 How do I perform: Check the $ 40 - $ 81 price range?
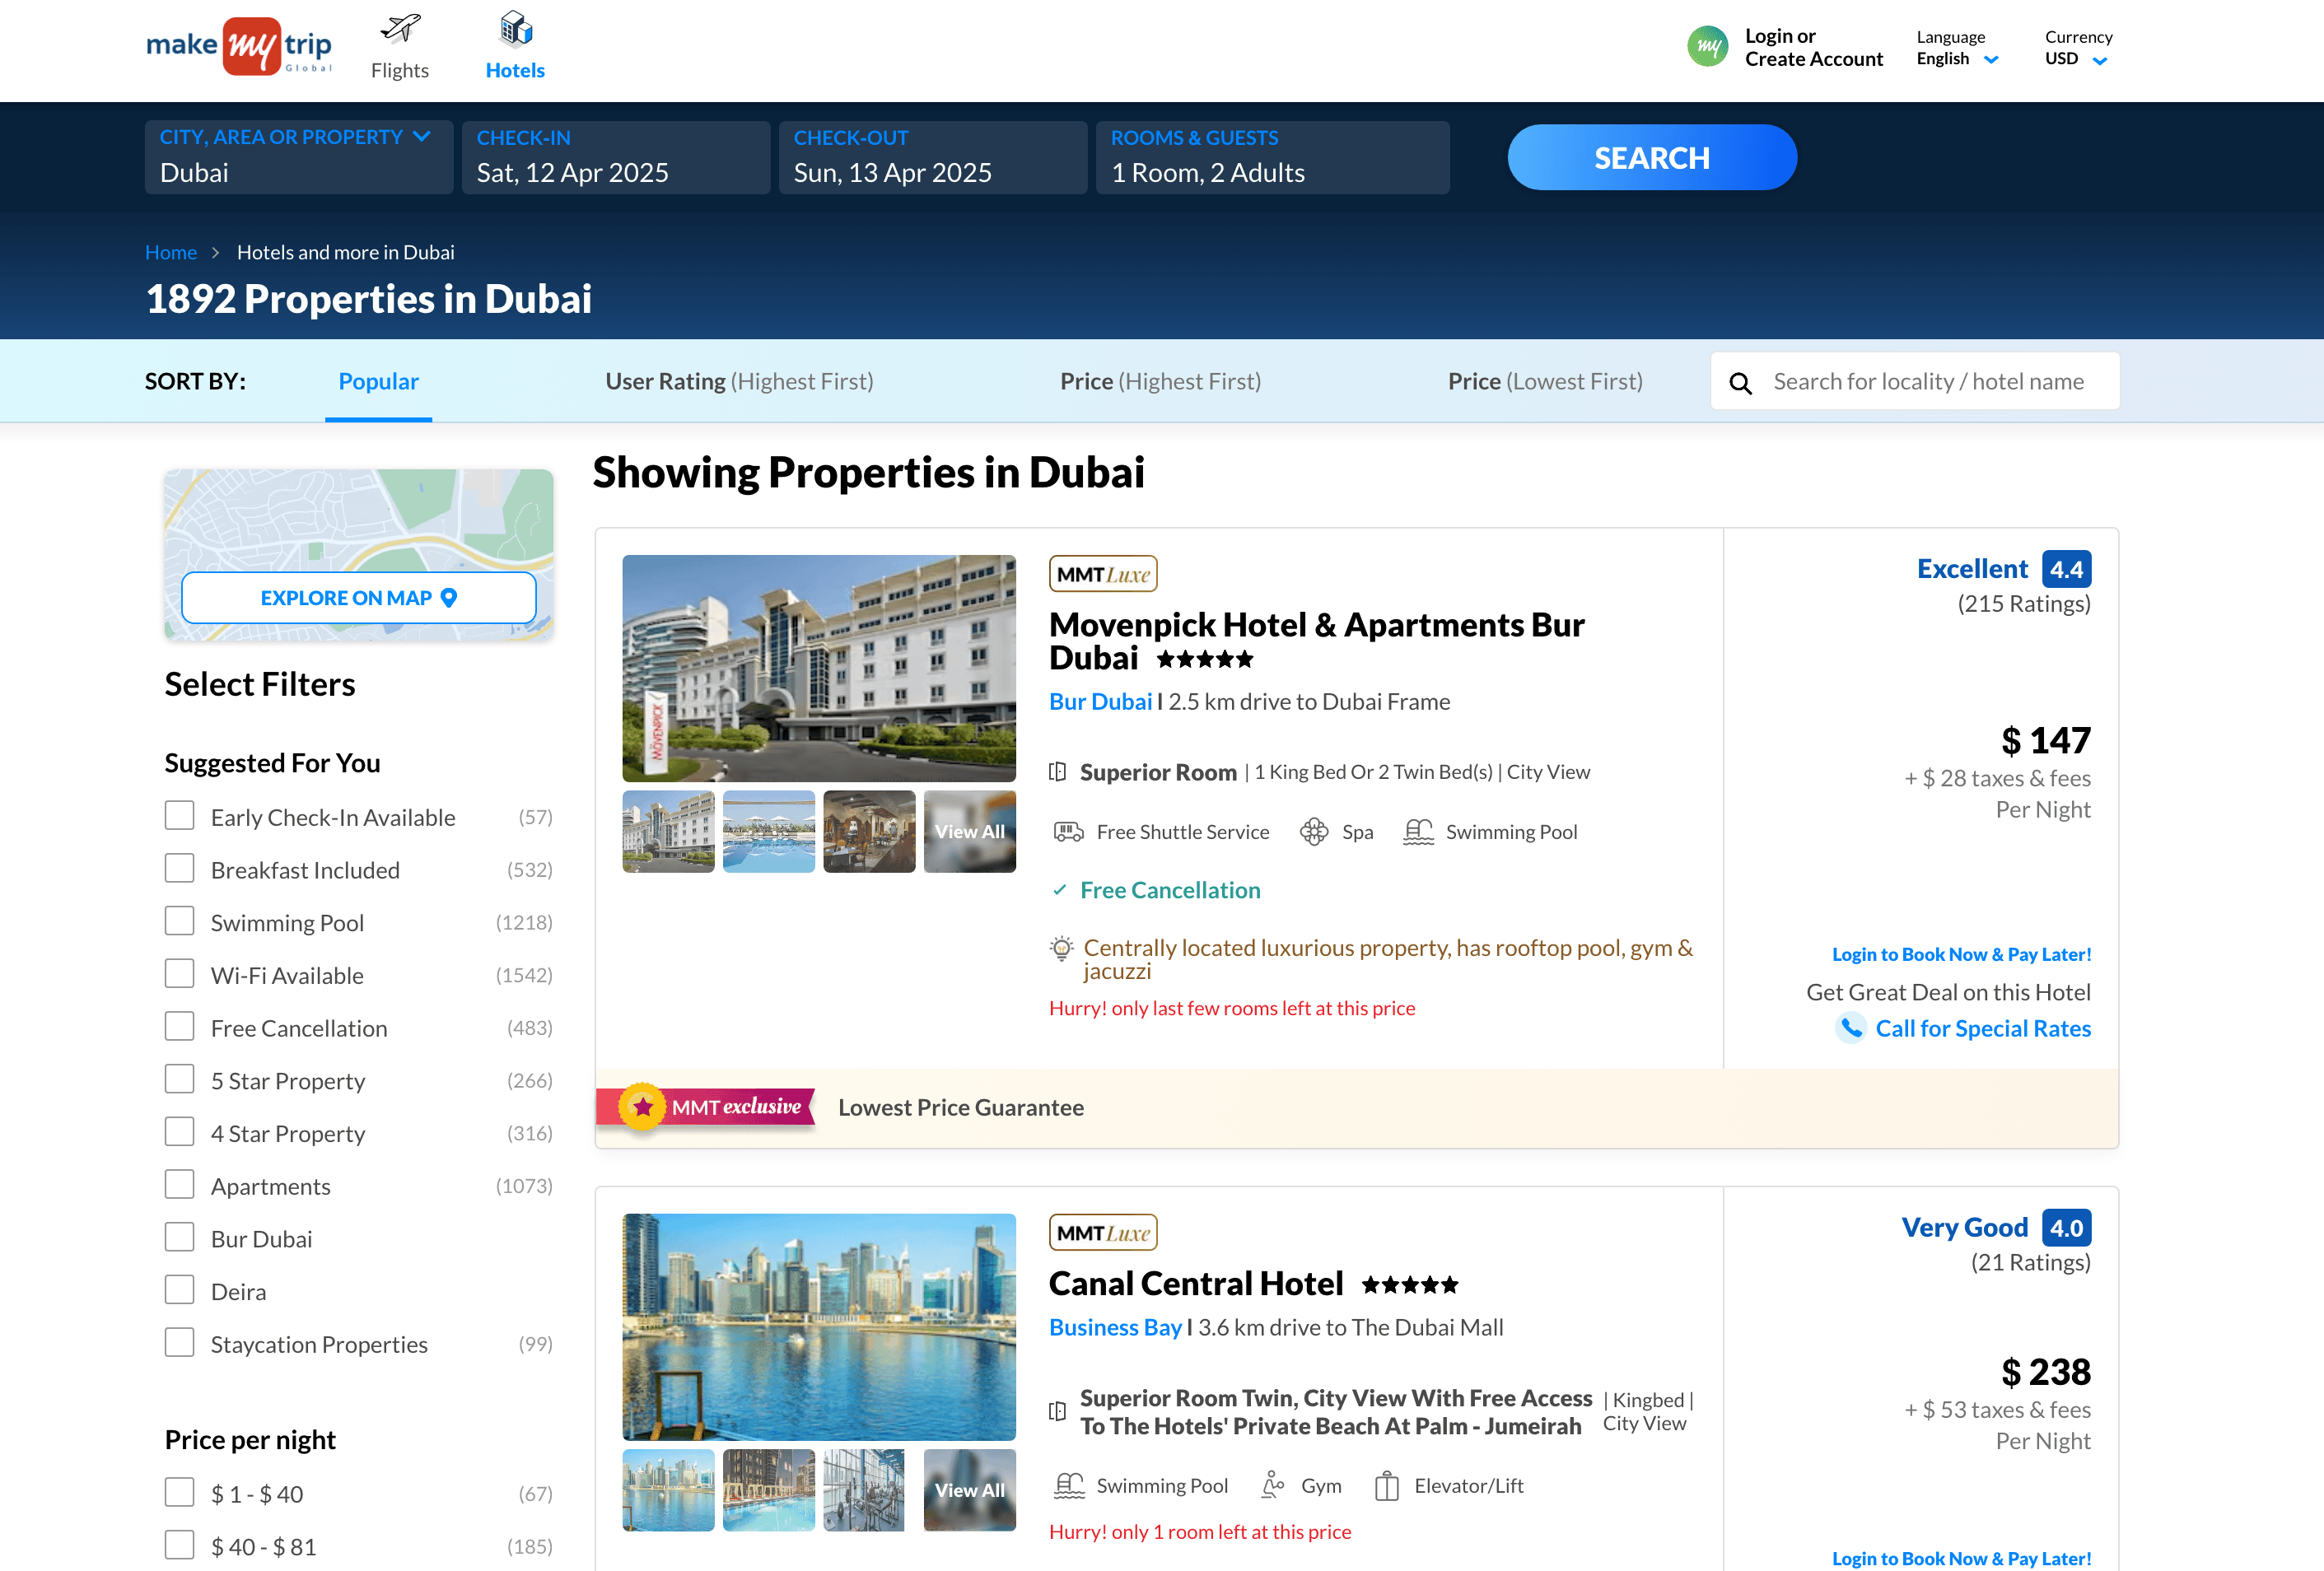coord(180,1545)
